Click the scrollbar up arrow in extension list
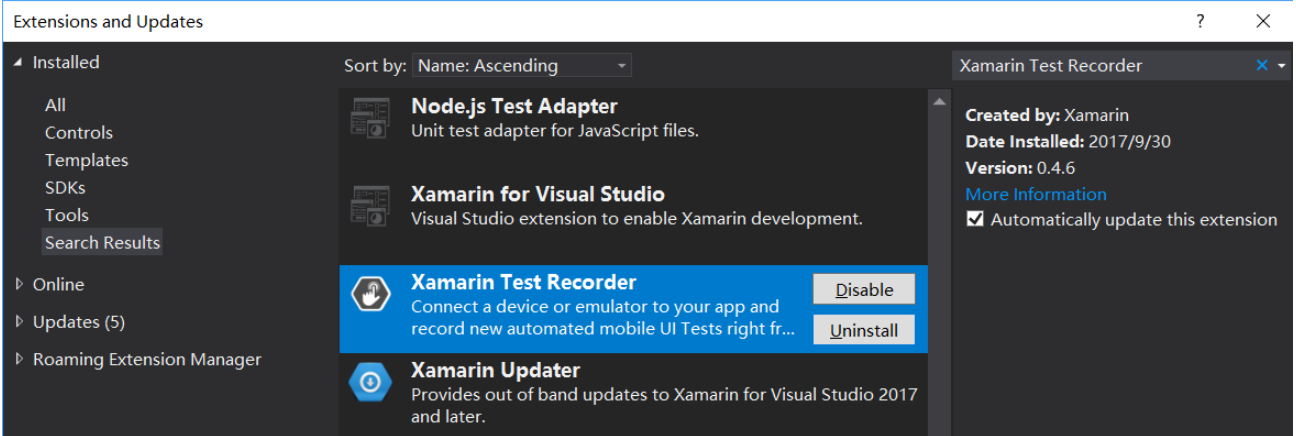Viewport: 1296px width, 436px height. click(939, 103)
